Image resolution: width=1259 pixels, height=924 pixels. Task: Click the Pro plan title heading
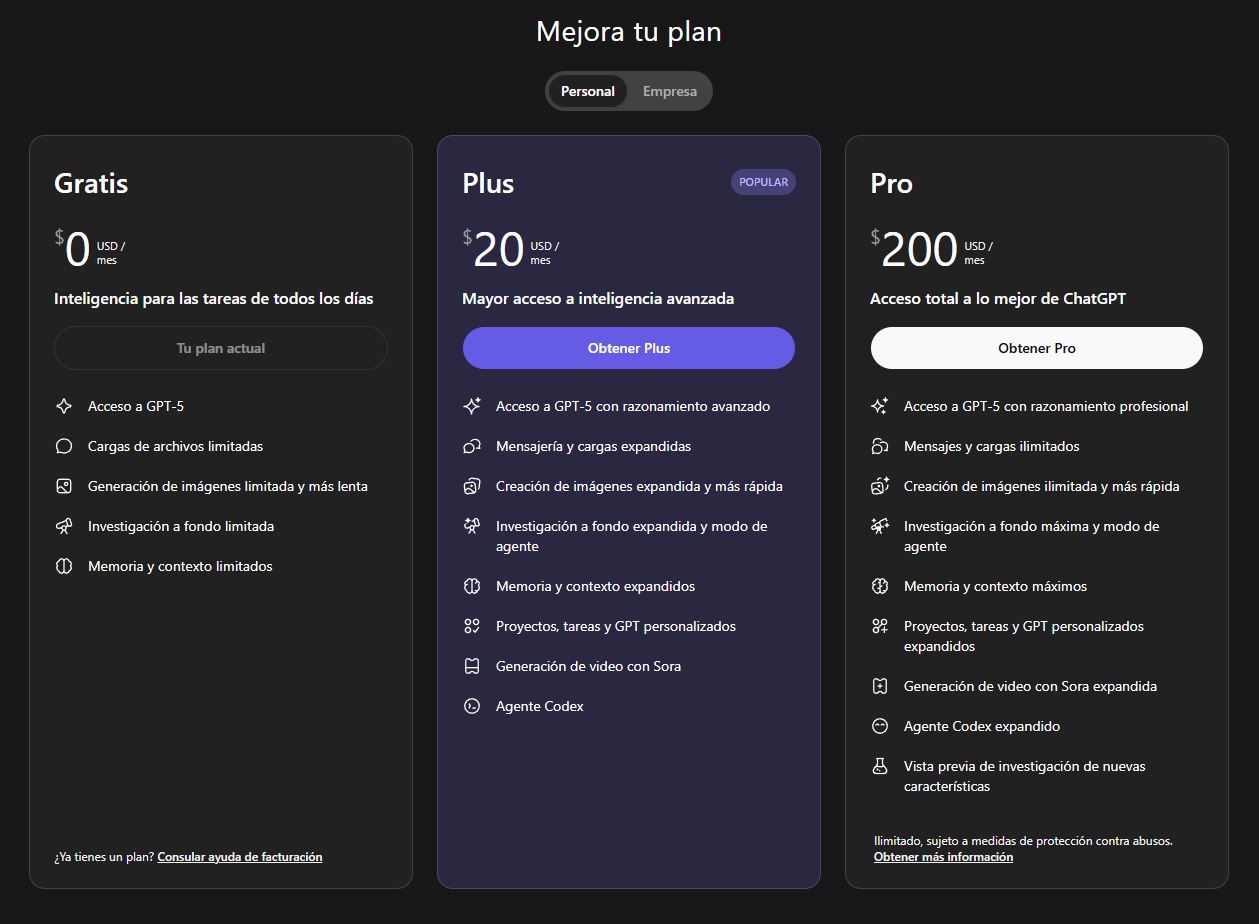coord(891,183)
